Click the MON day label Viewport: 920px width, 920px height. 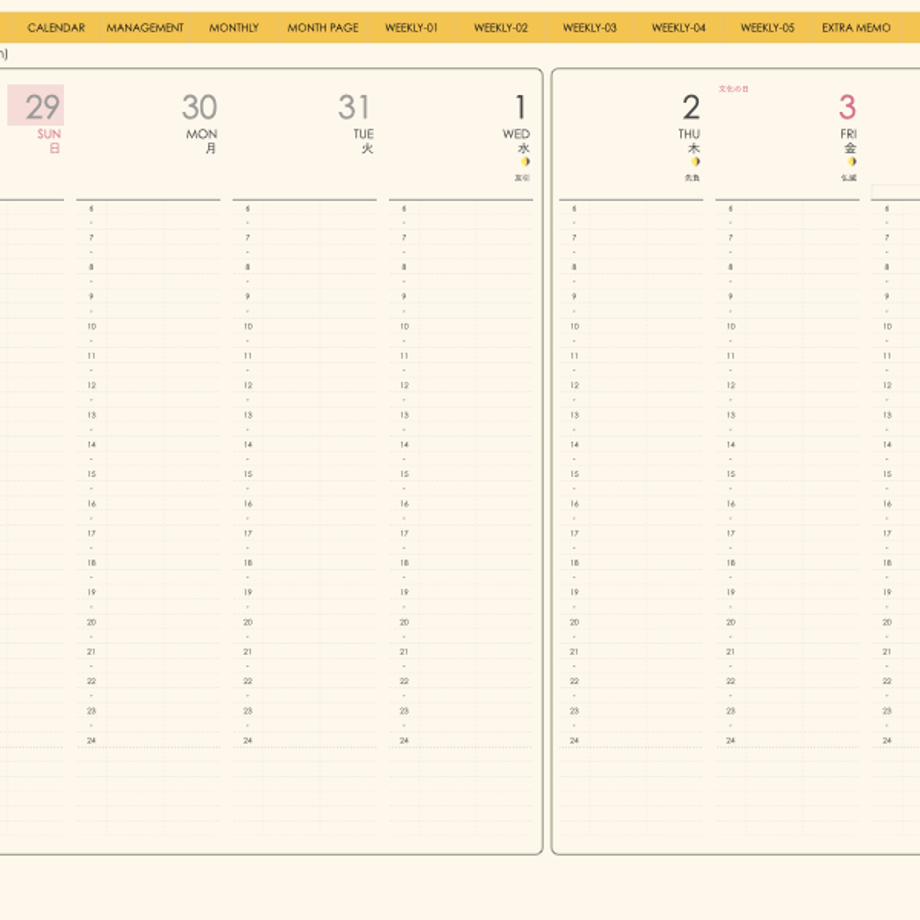(x=201, y=134)
